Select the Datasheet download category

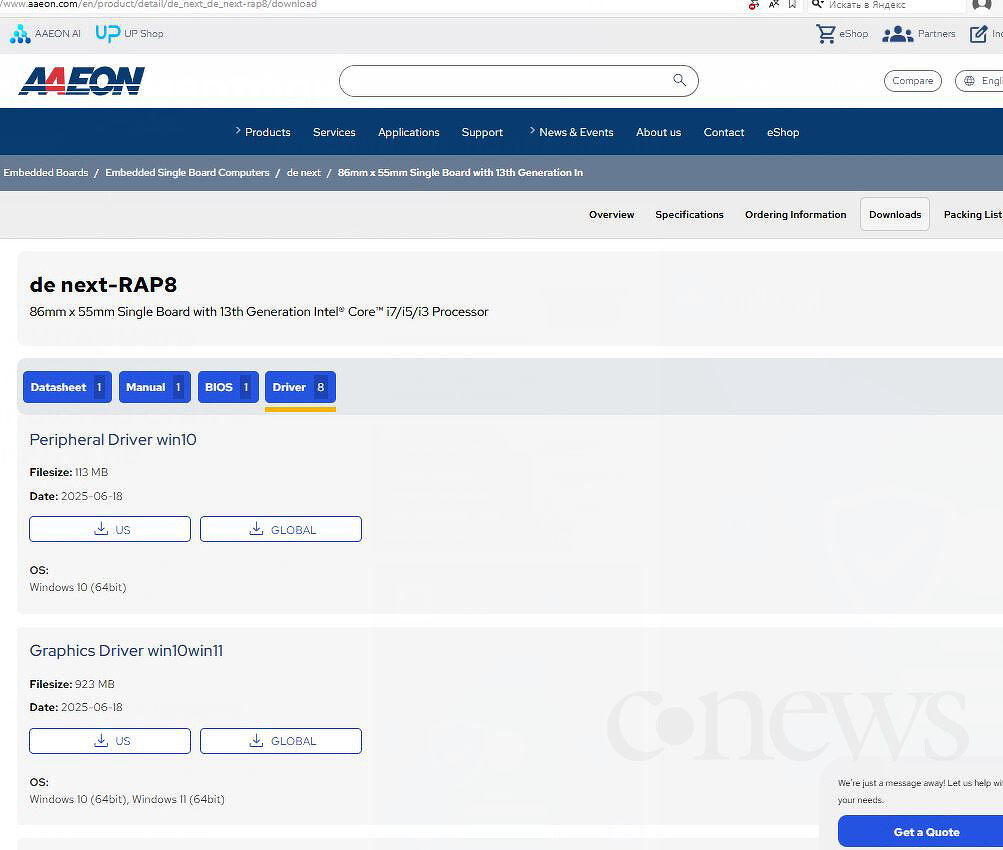tap(67, 387)
